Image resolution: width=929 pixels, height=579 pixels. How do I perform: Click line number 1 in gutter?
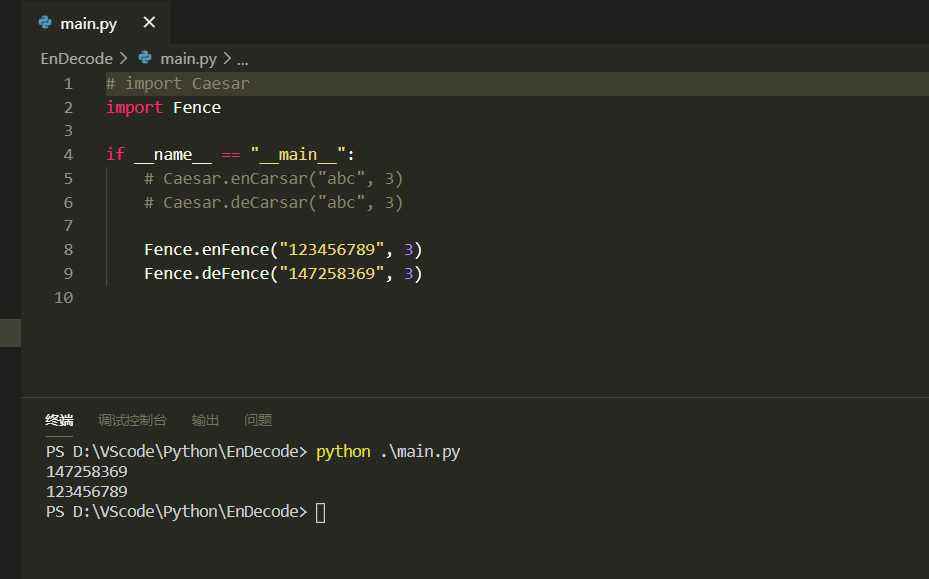pos(68,84)
